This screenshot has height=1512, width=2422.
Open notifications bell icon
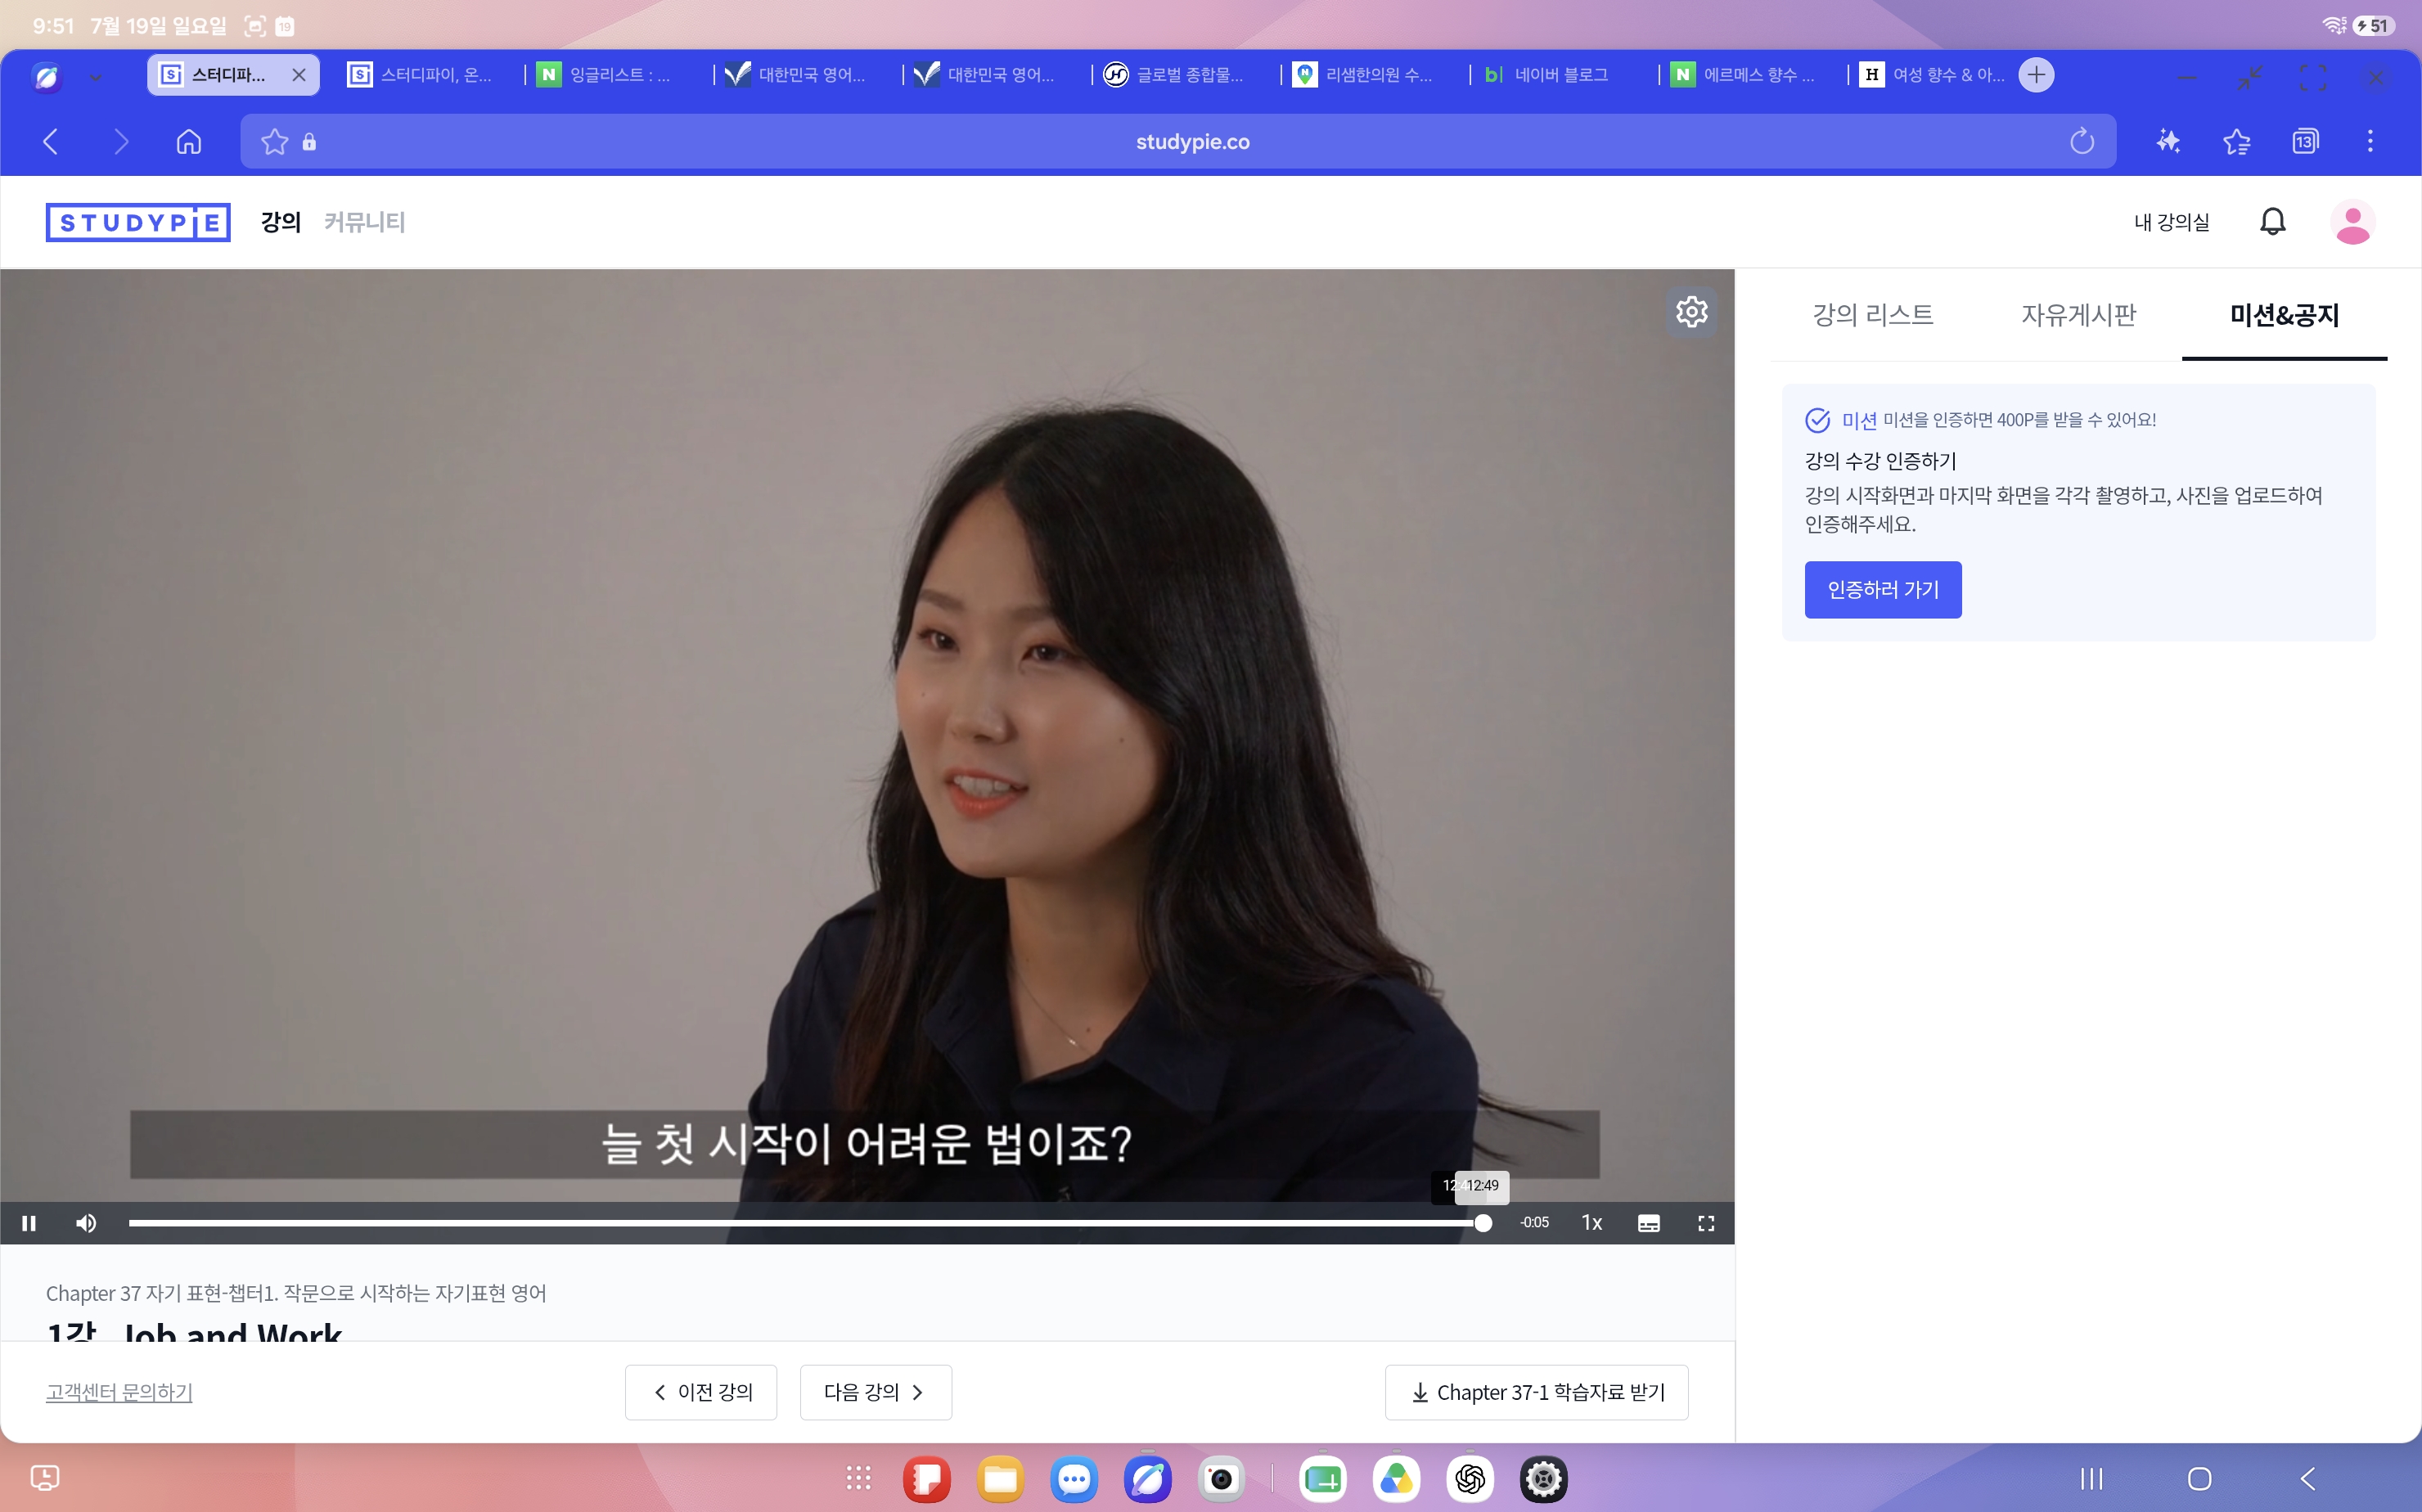tap(2272, 222)
